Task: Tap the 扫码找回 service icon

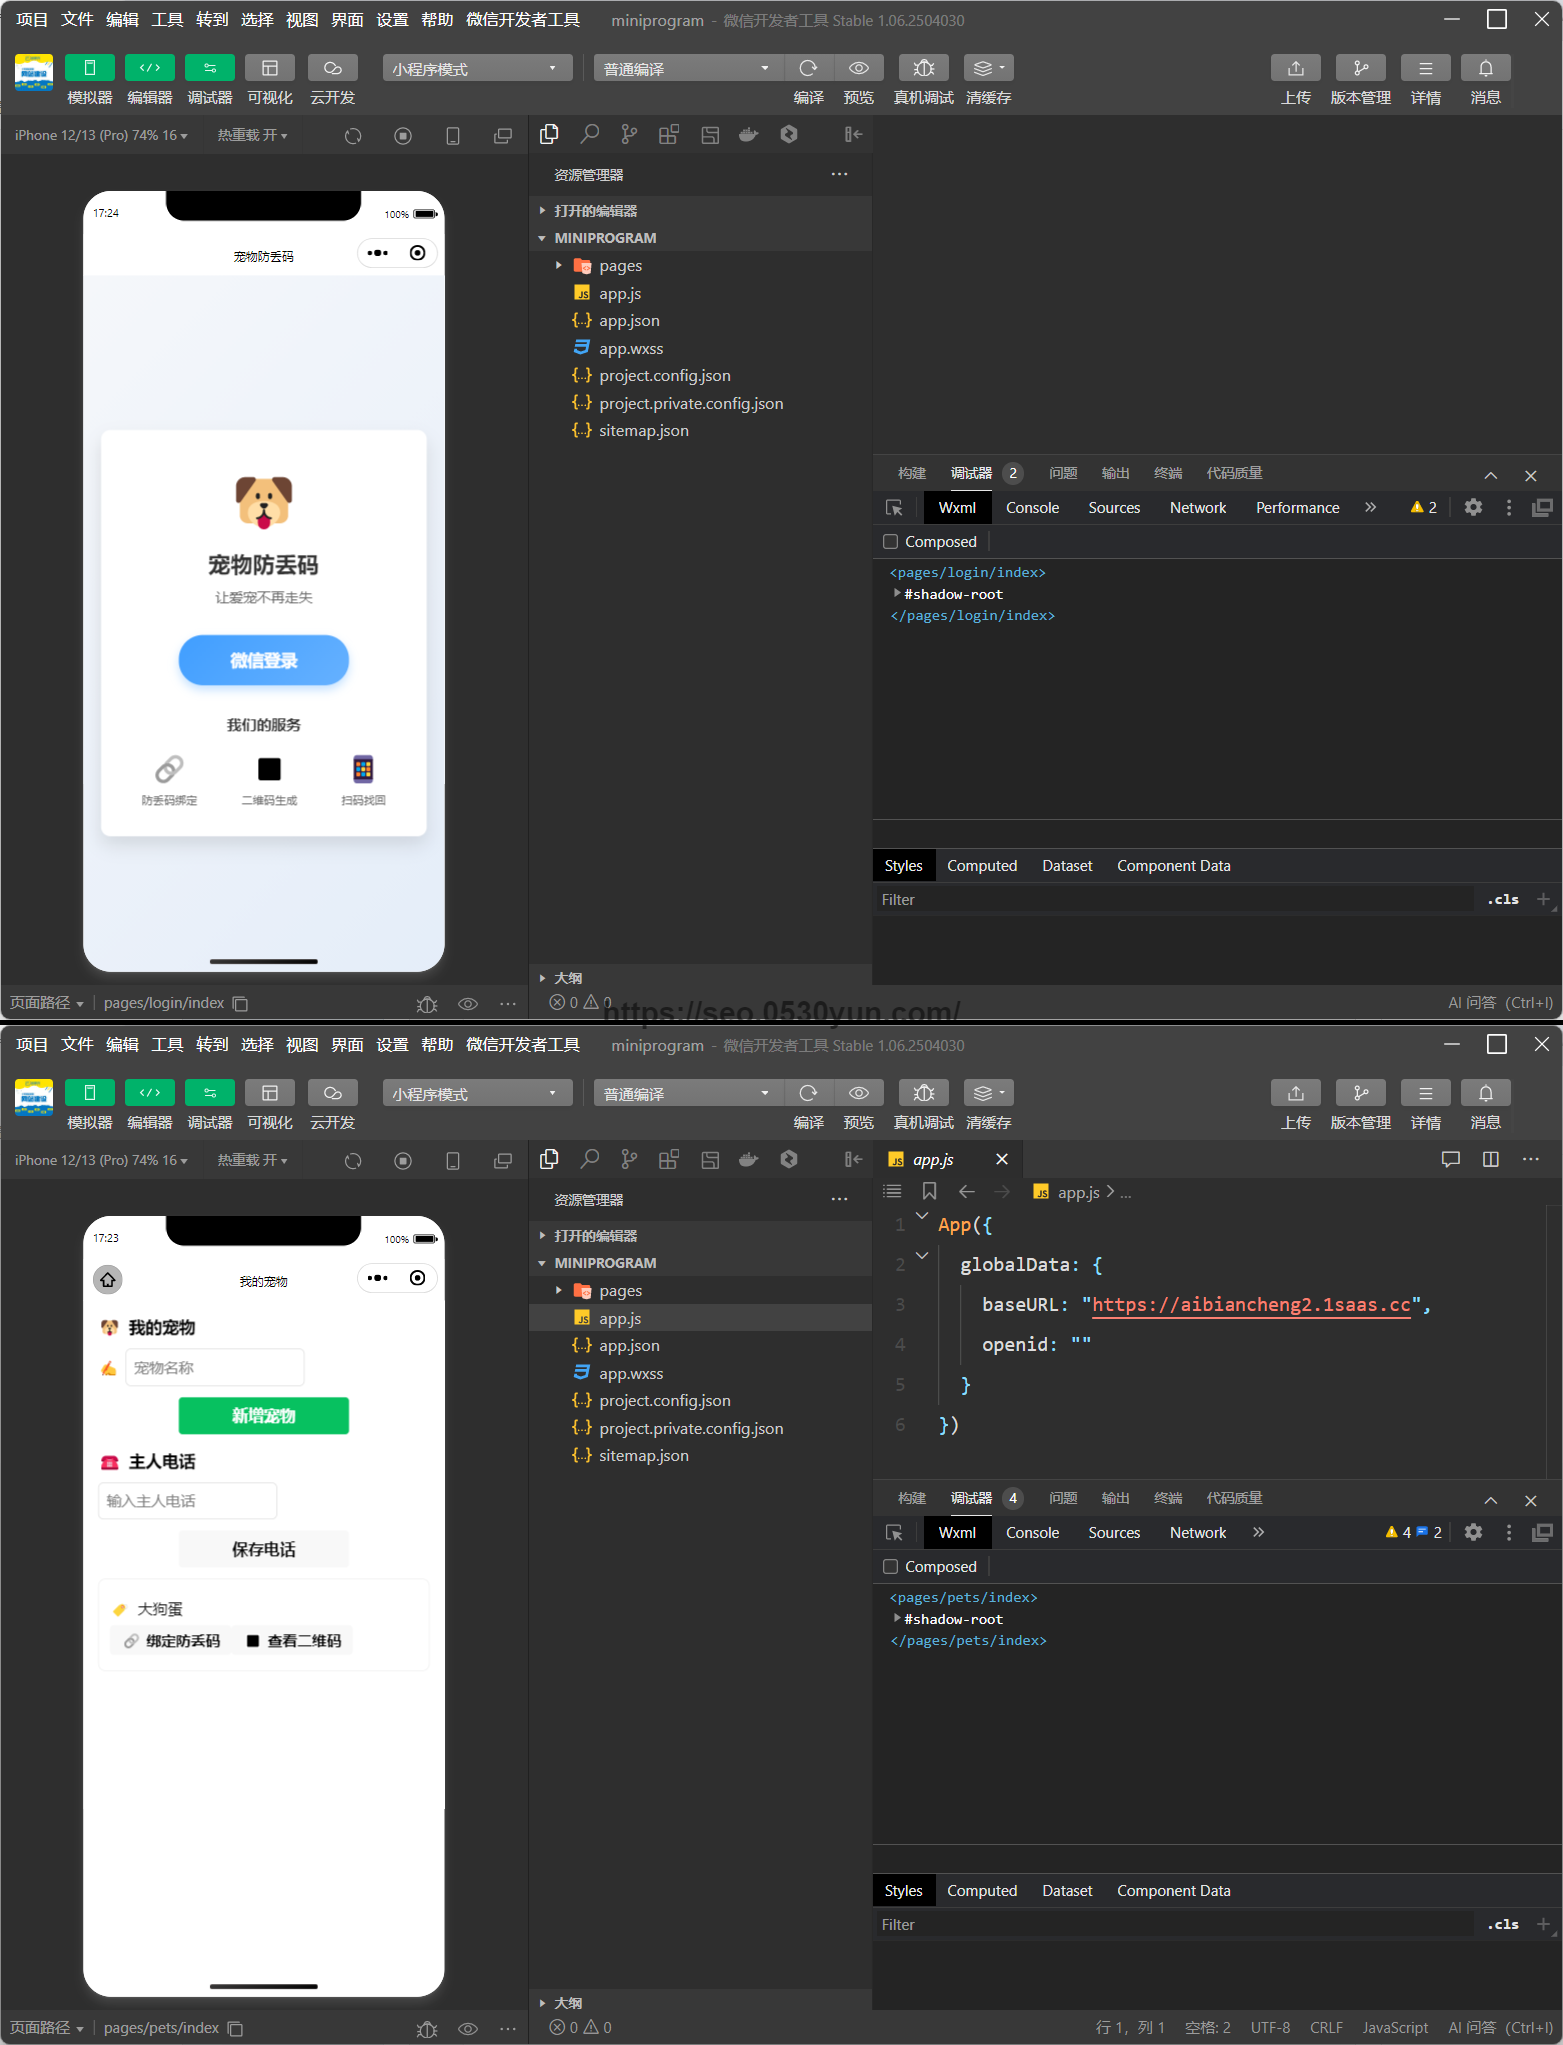Action: pos(363,769)
